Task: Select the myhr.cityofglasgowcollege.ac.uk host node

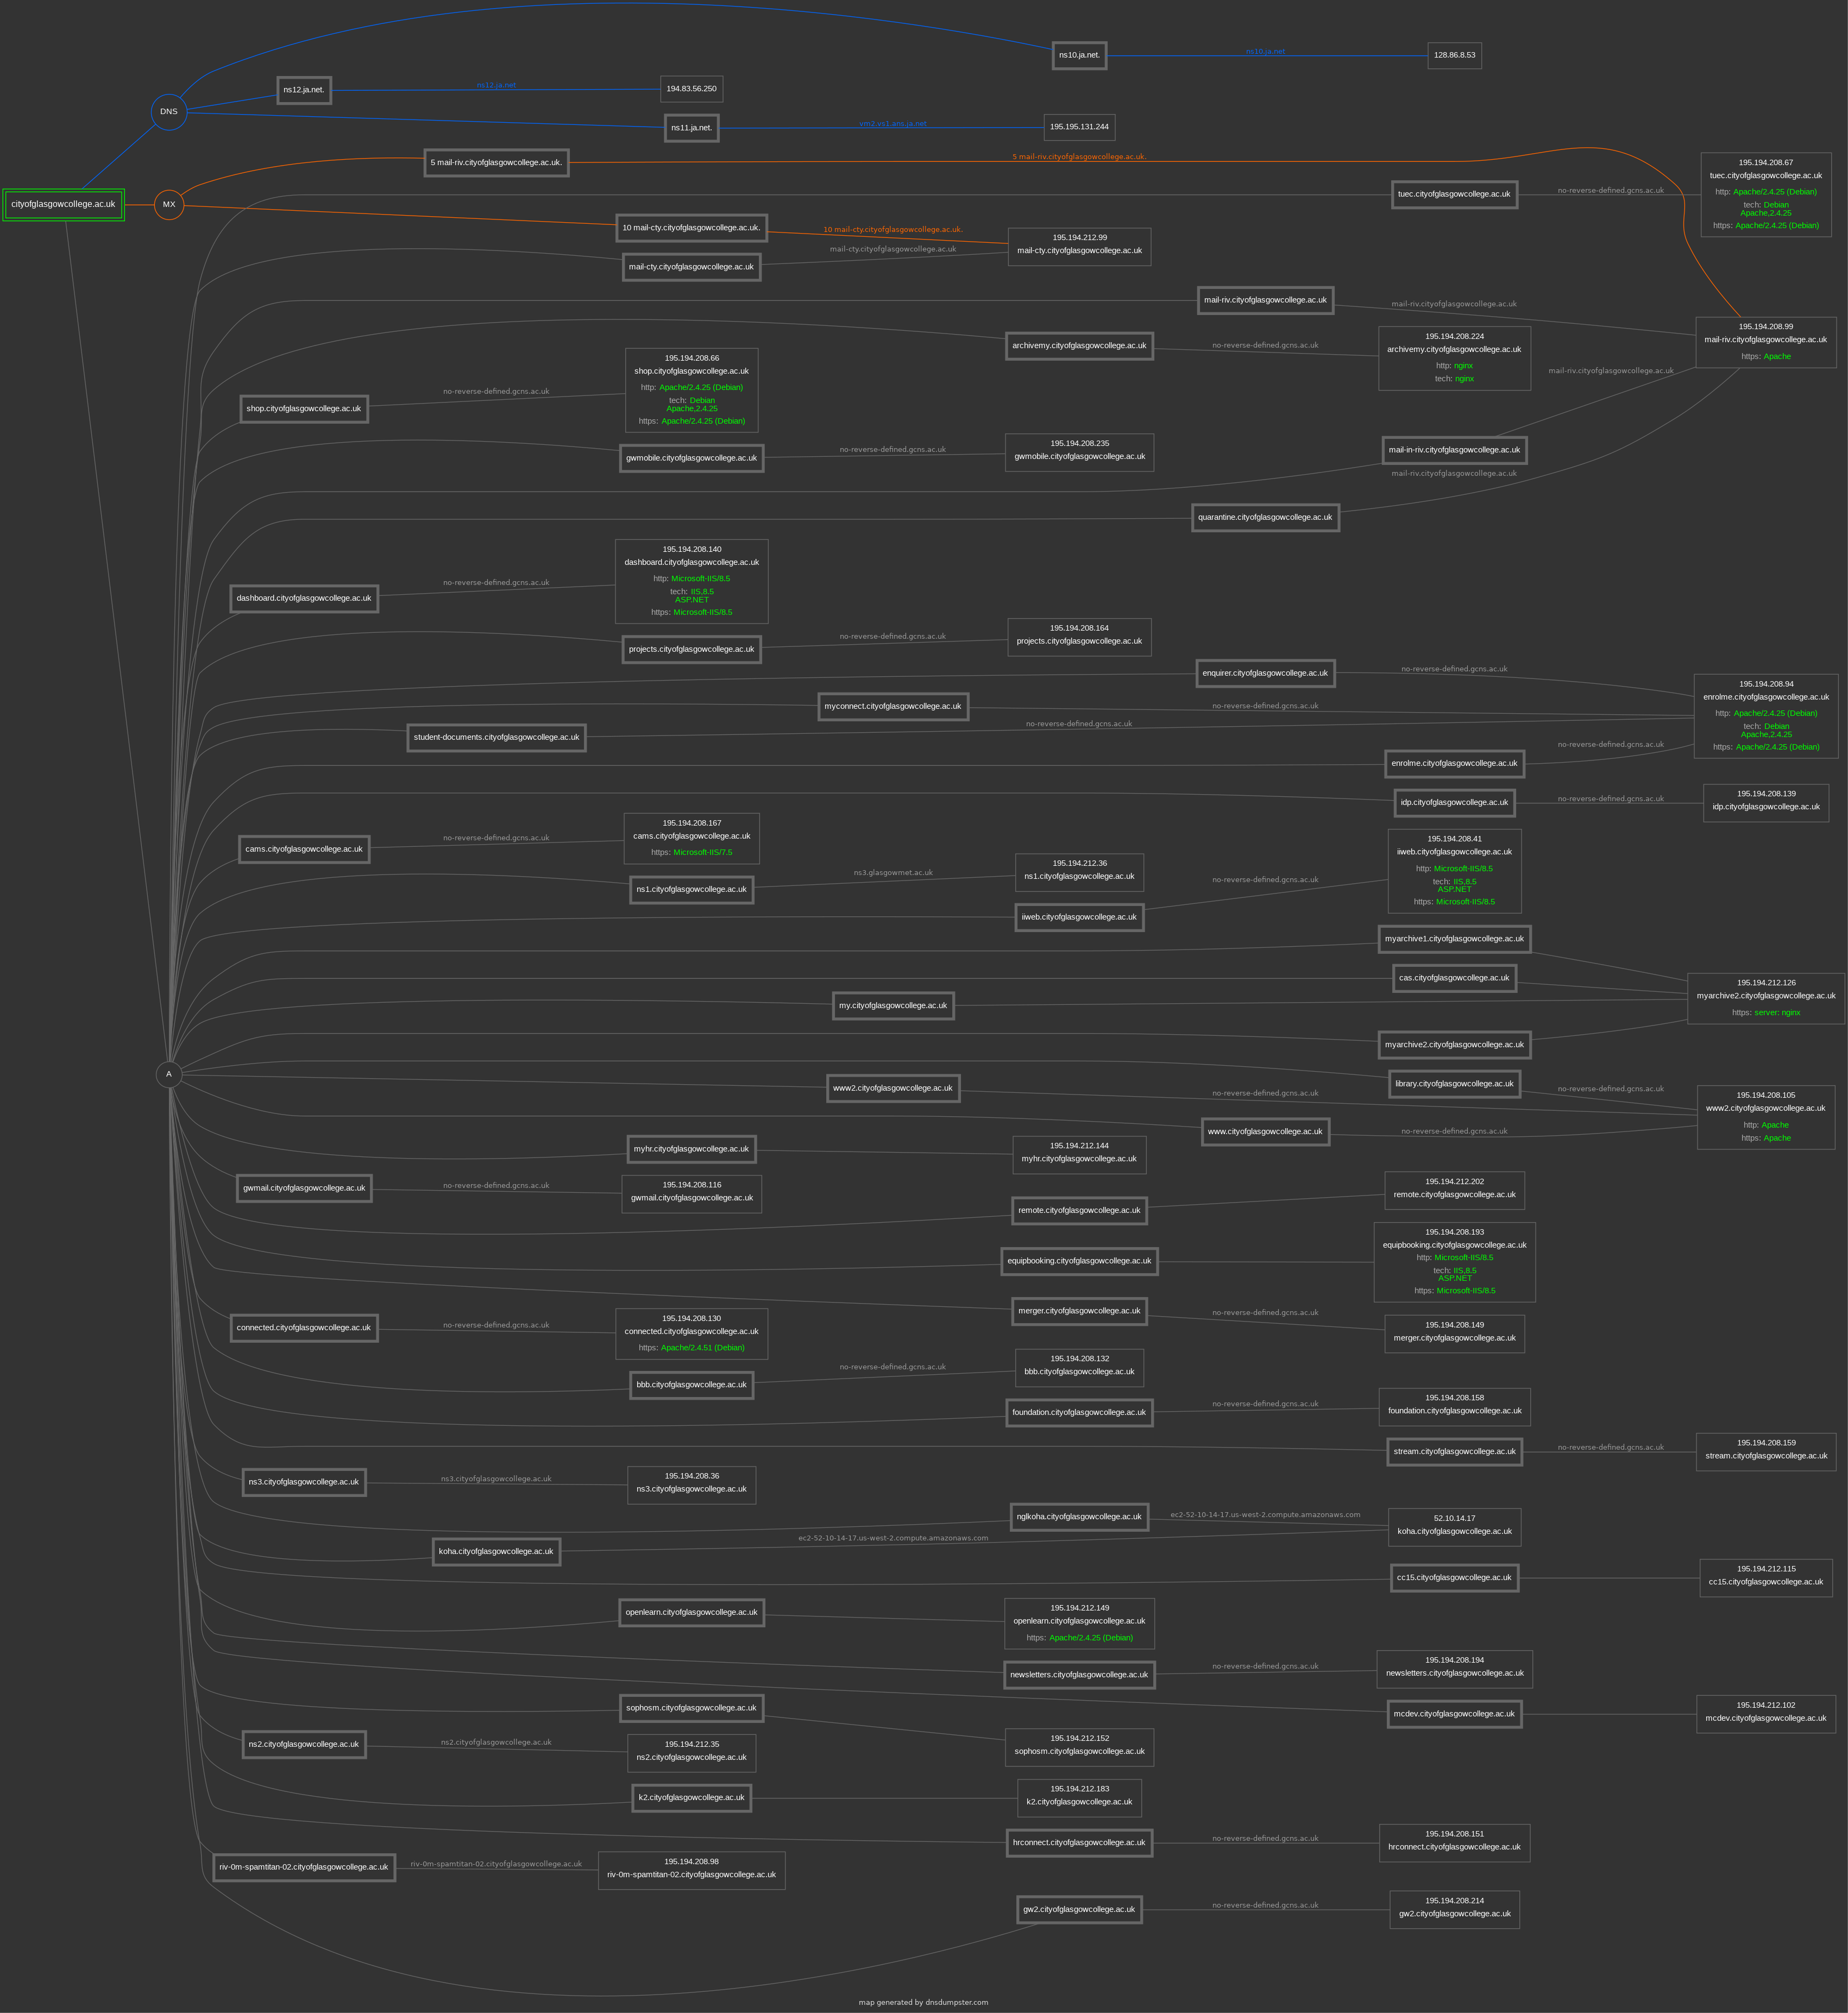Action: (692, 1149)
